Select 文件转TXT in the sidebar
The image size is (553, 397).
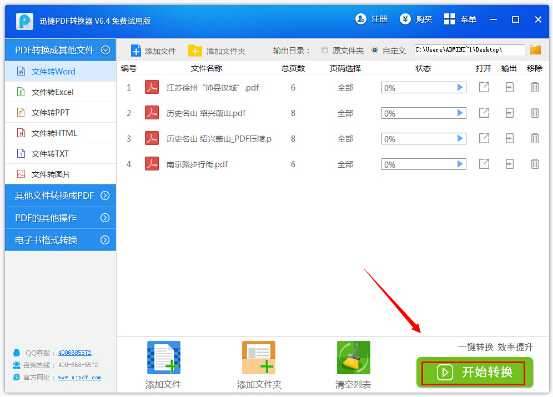pos(60,153)
